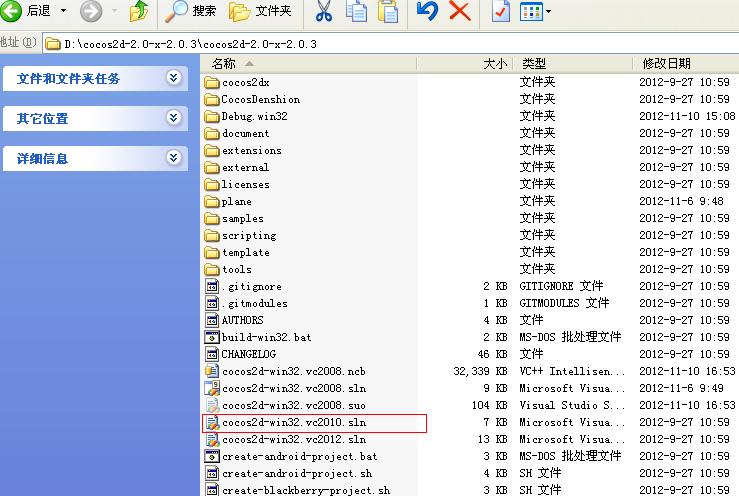Click the 32,339 KB size cell

click(x=480, y=371)
